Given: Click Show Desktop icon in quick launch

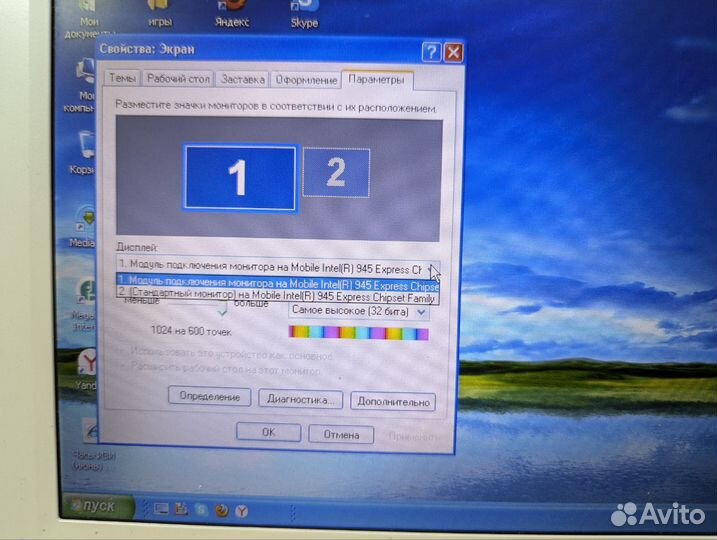Looking at the screenshot, I should point(161,510).
